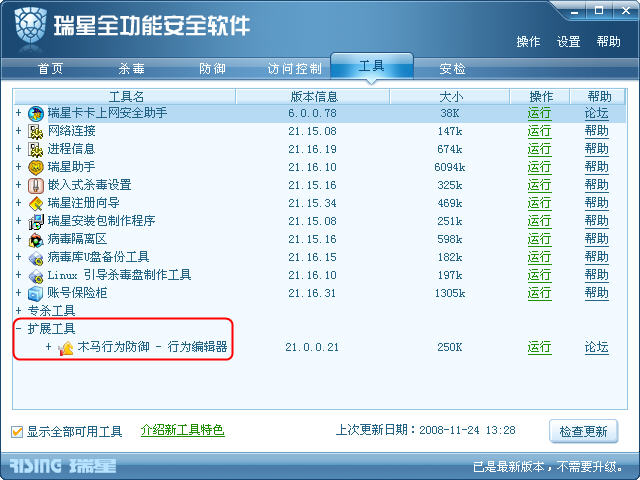The image size is (640, 480).
Task: Click the 瑞星注册向导 icon
Action: point(36,203)
